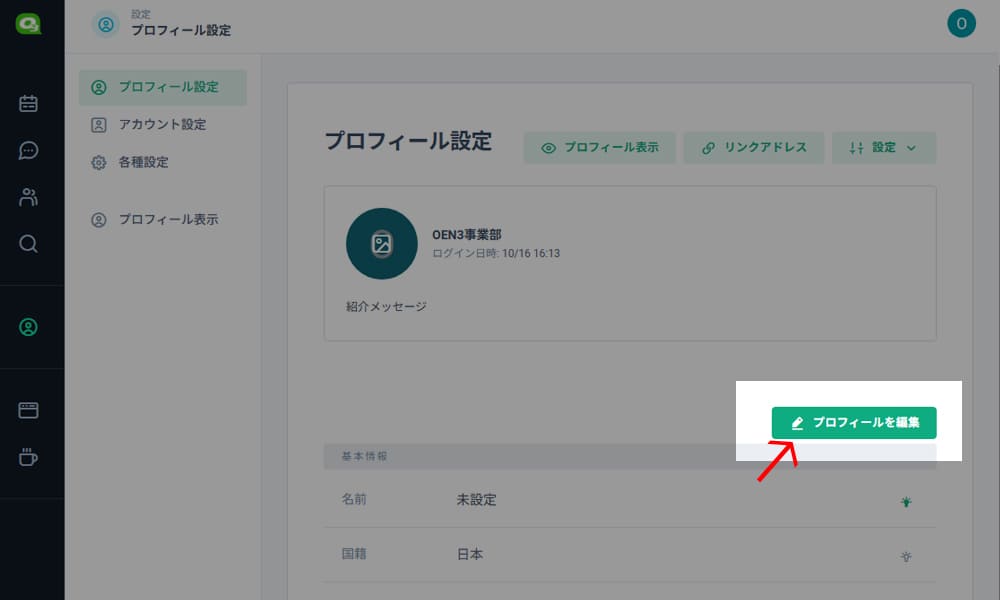Open the chat messages sidebar icon

coord(29,150)
